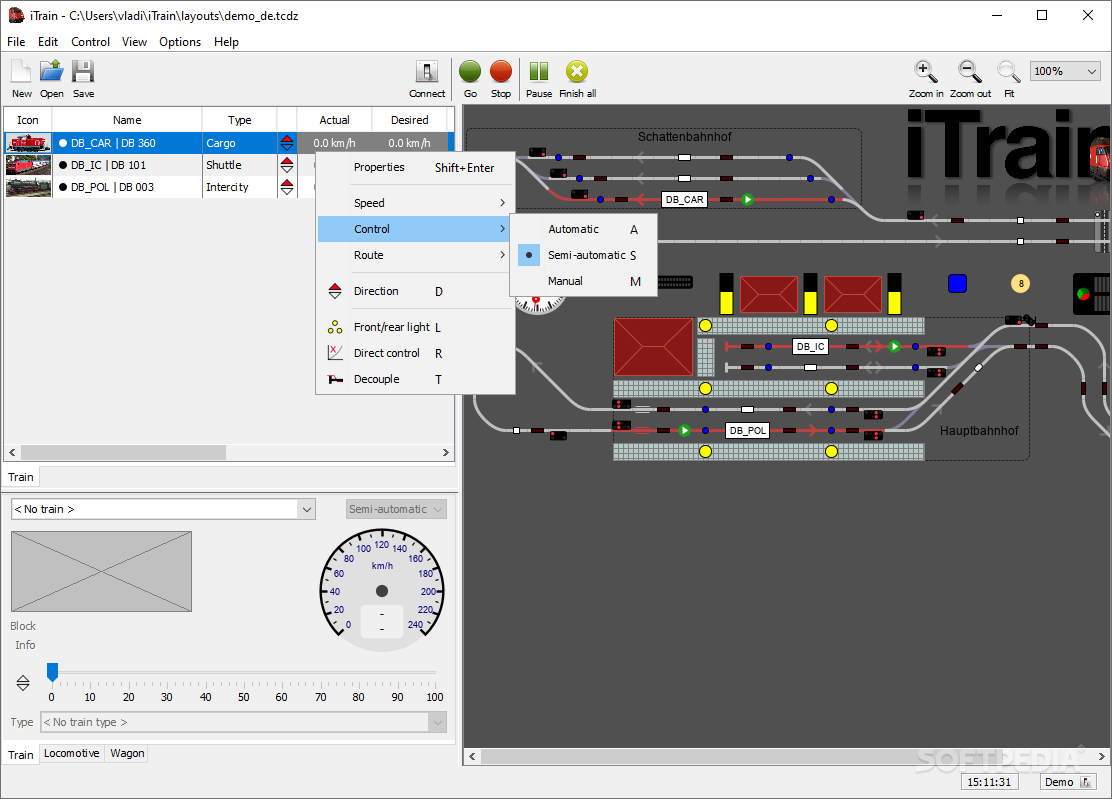
Task: Click the DB_POL block label on track
Action: pyautogui.click(x=747, y=430)
